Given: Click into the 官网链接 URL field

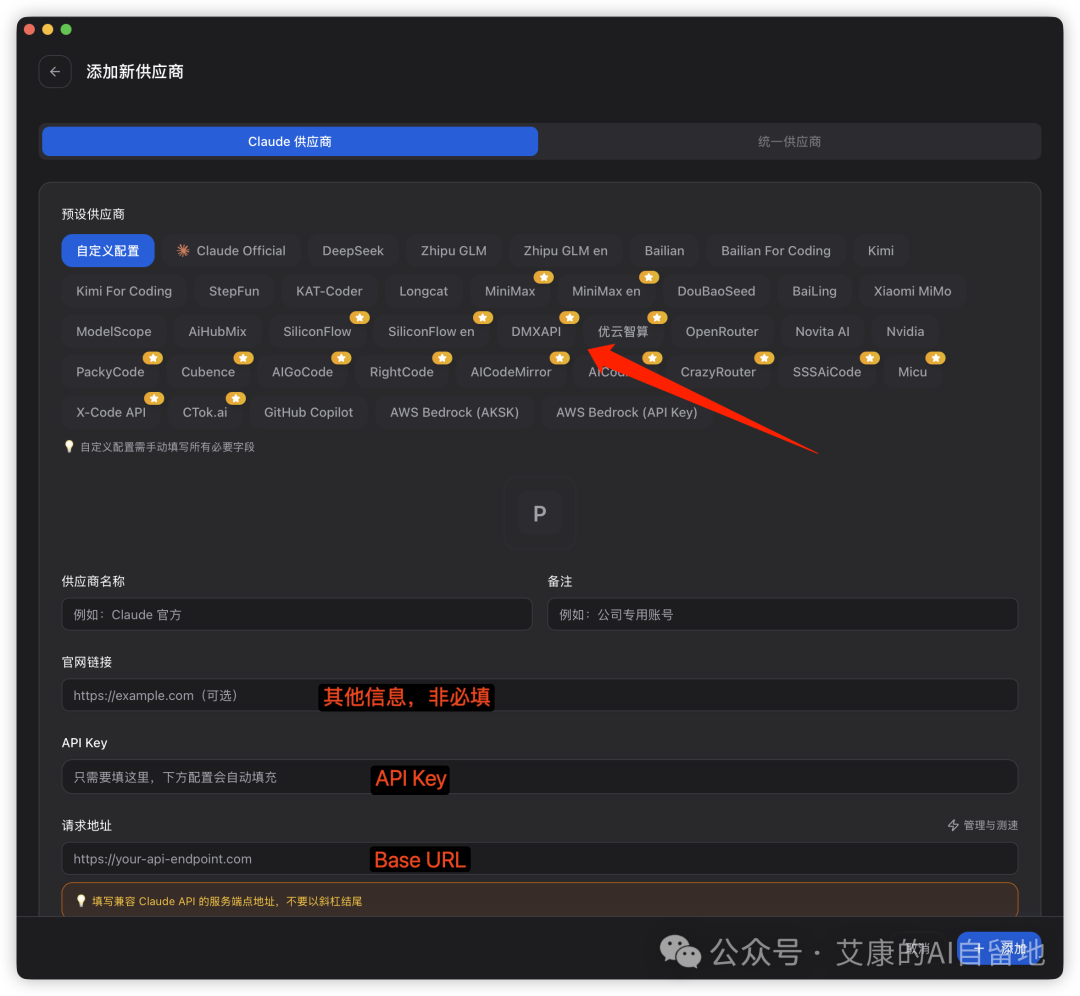Looking at the screenshot, I should [x=540, y=695].
